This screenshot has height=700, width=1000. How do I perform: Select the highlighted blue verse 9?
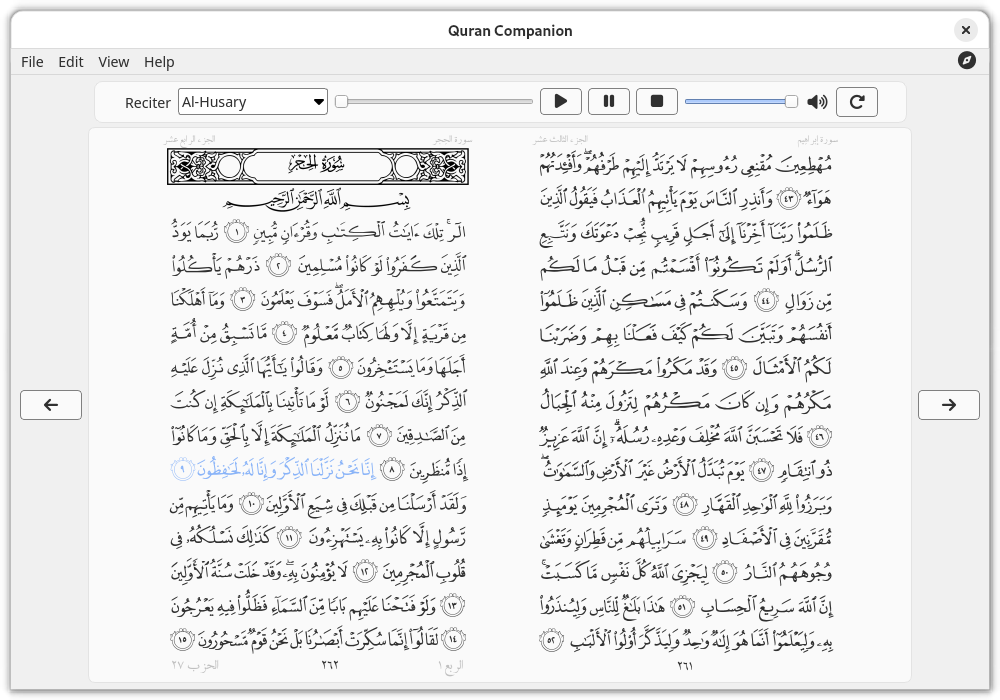click(274, 469)
